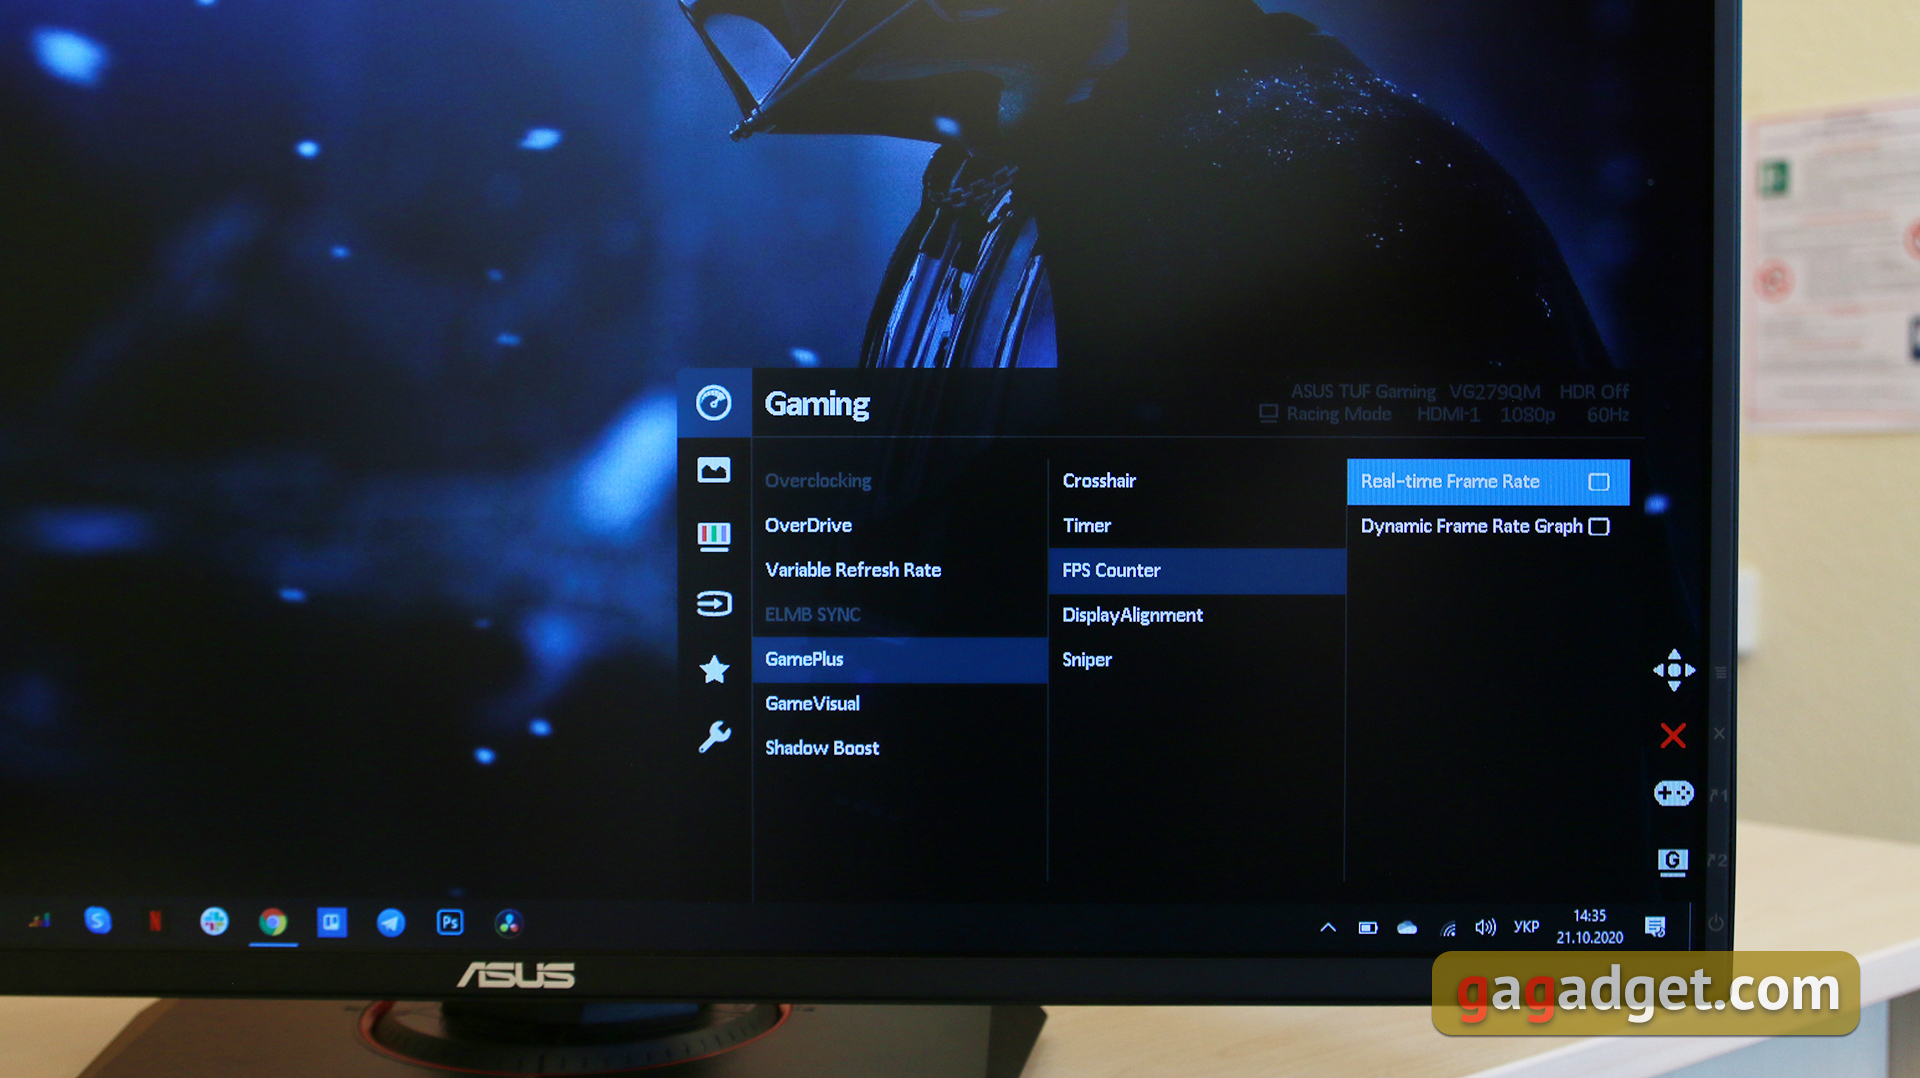Open the Image settings icon in OSD sidebar
Screen dimensions: 1920x1078
[x=714, y=470]
